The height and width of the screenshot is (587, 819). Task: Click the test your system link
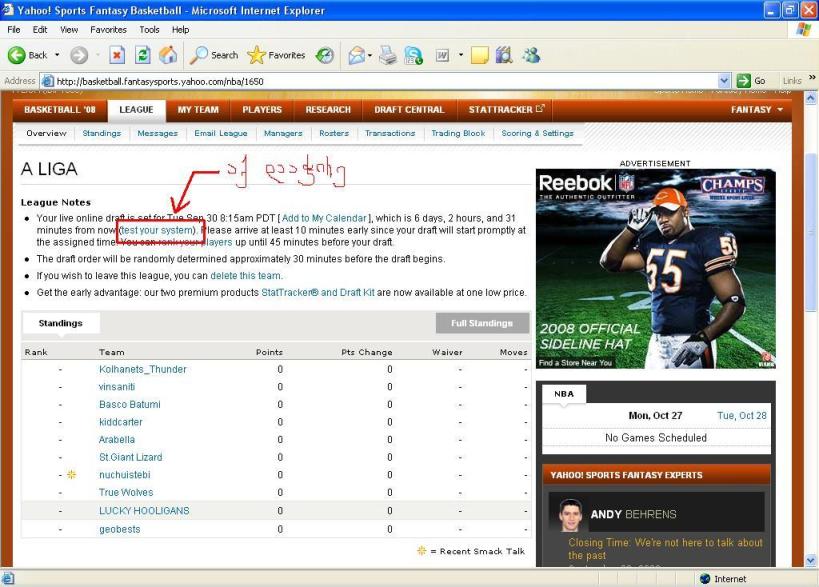click(158, 230)
